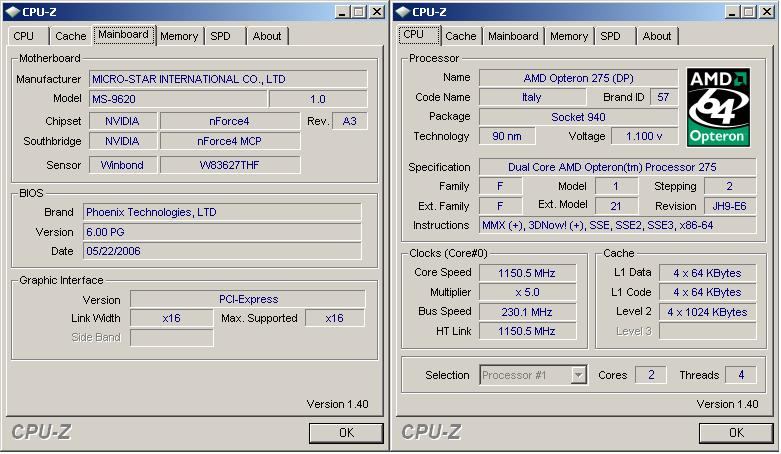Click the sensor value W83627THF
Screen dimensions: 781x454
click(x=230, y=165)
